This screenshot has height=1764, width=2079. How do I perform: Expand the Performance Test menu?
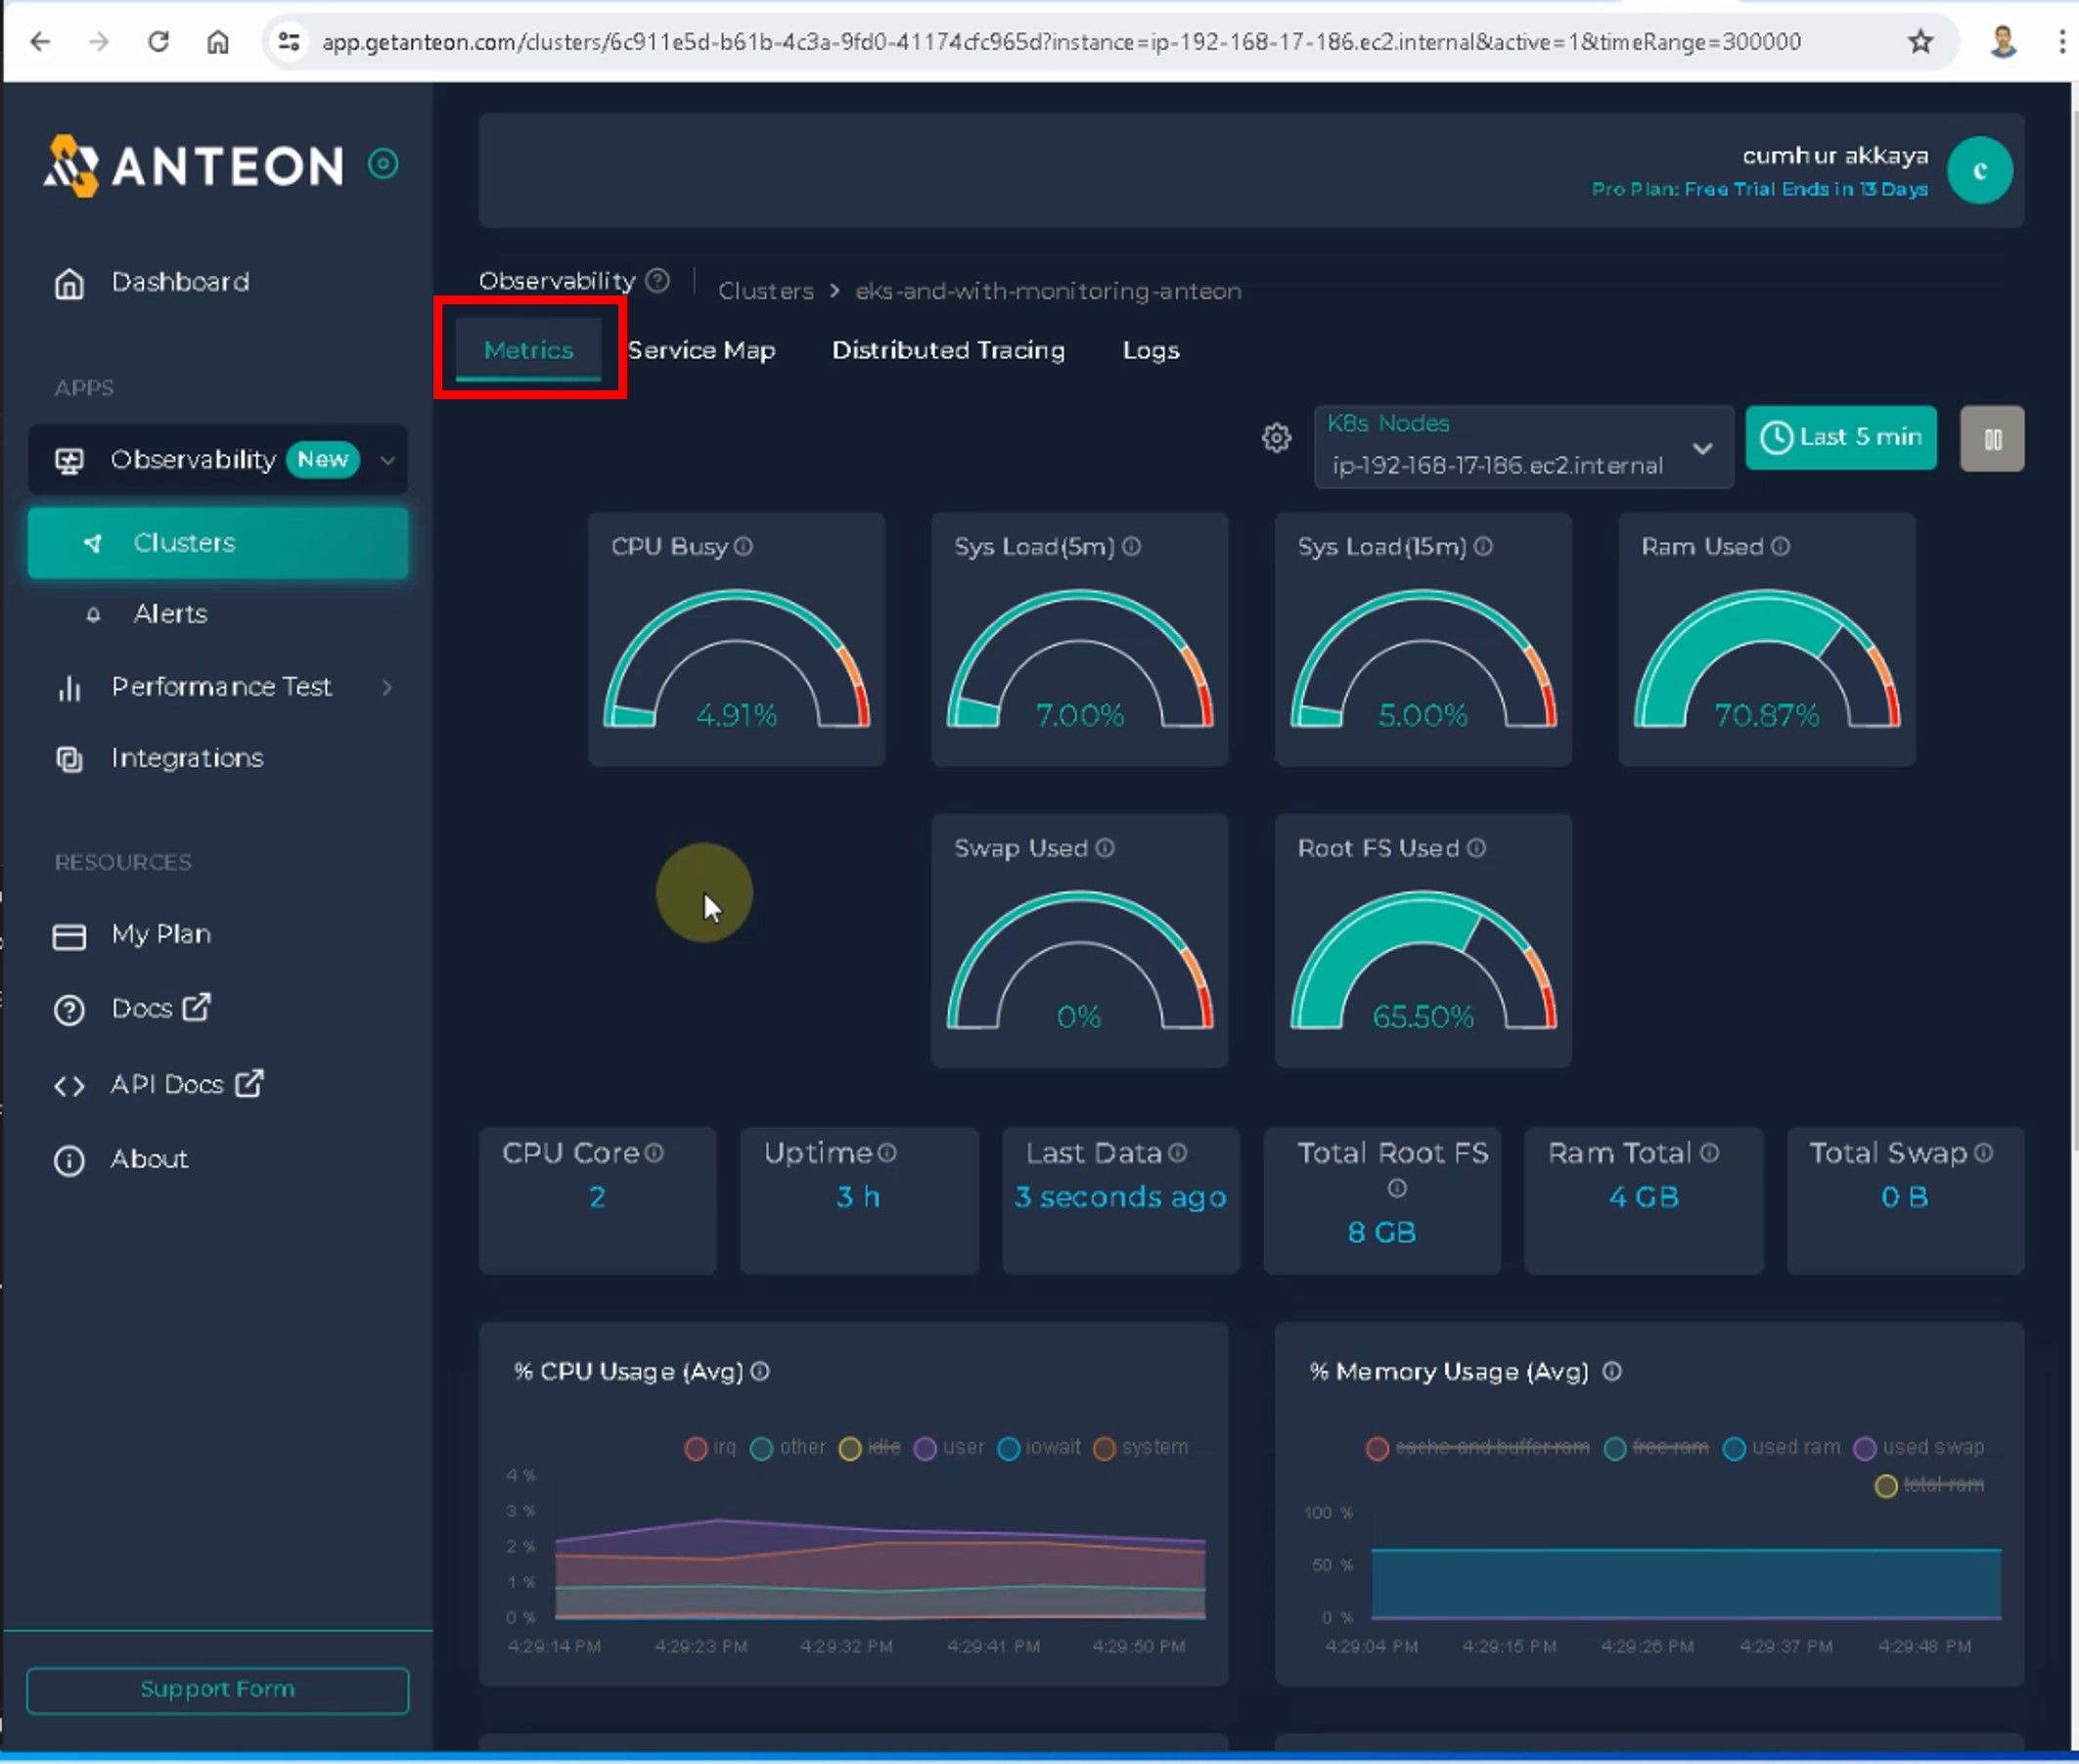tap(220, 687)
